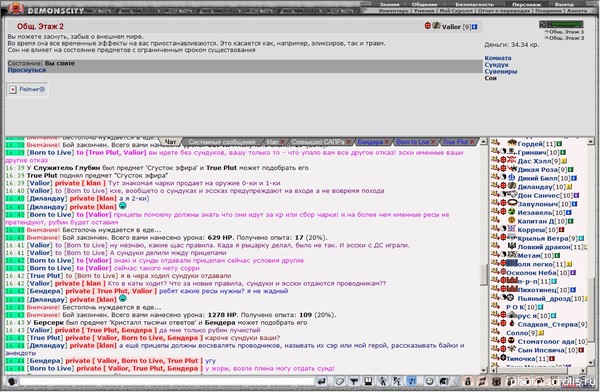Screen dimensions: 600x392
Task: Click the walking person icon in bottom toolbar
Action: pyautogui.click(x=383, y=381)
